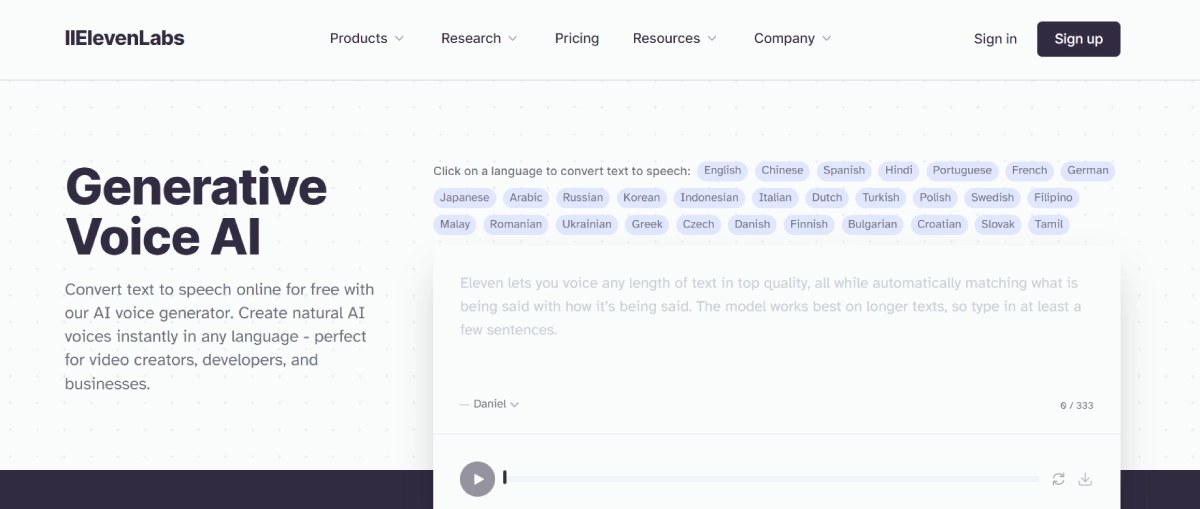Click the Sign up button

coord(1078,39)
